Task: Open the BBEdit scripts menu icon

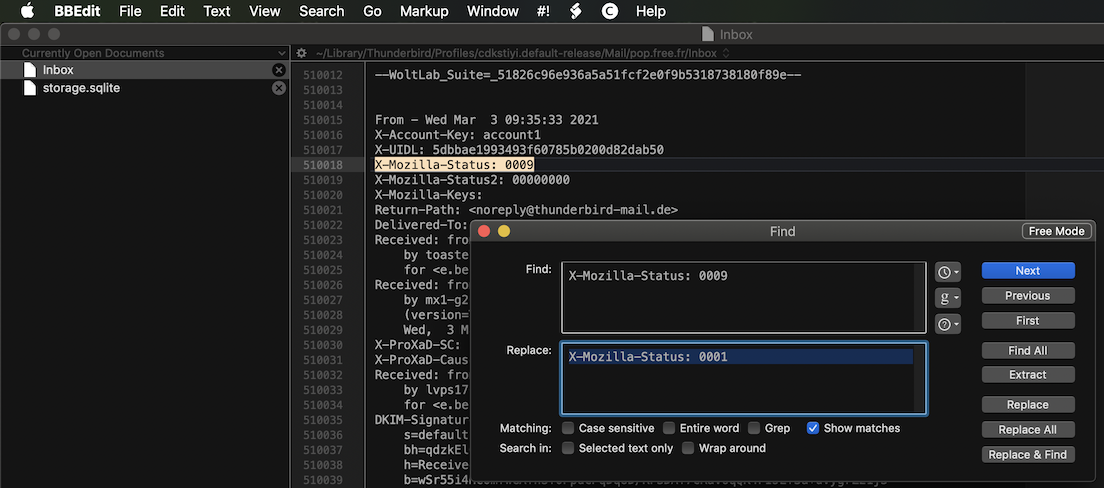Action: (x=575, y=11)
